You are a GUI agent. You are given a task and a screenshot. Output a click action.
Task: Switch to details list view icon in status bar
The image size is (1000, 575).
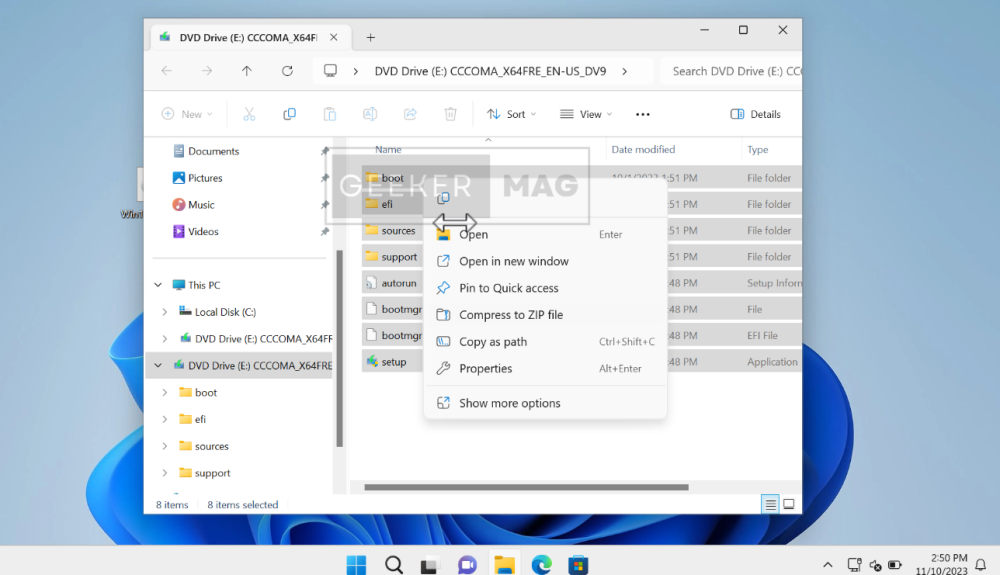click(770, 504)
